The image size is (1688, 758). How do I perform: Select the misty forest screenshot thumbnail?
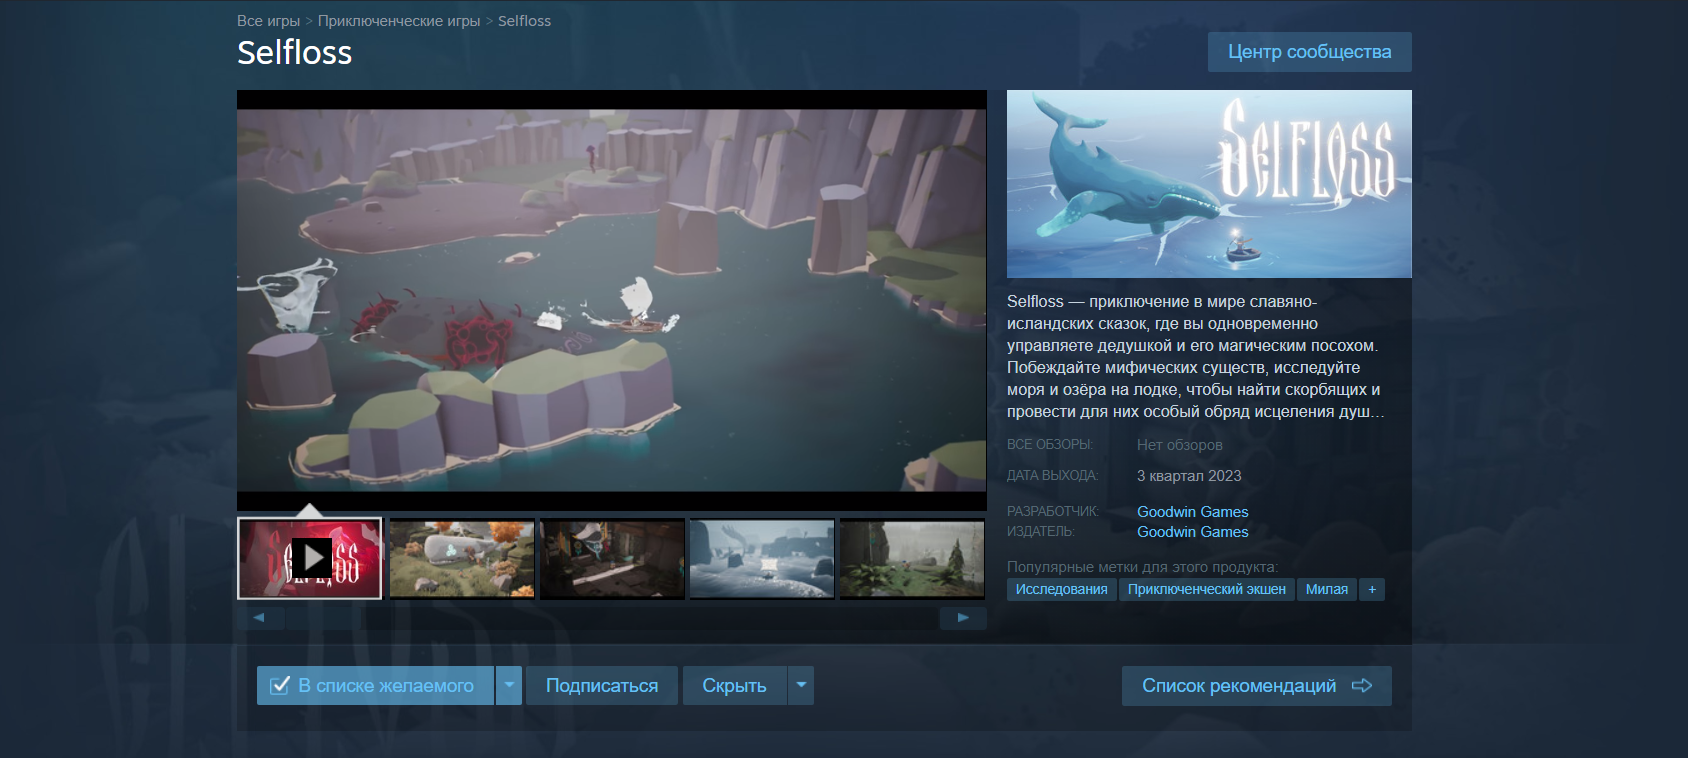[912, 558]
